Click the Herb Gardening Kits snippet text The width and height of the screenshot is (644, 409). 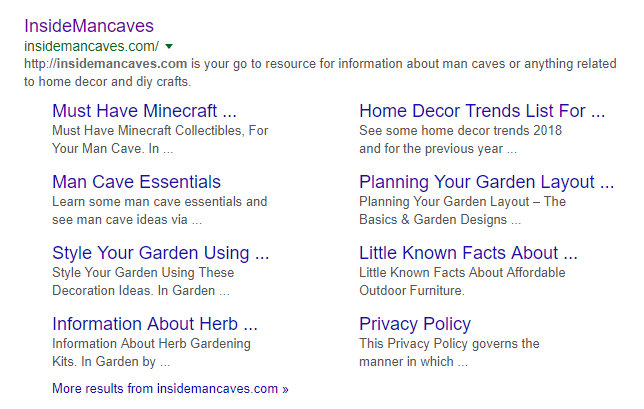[151, 352]
